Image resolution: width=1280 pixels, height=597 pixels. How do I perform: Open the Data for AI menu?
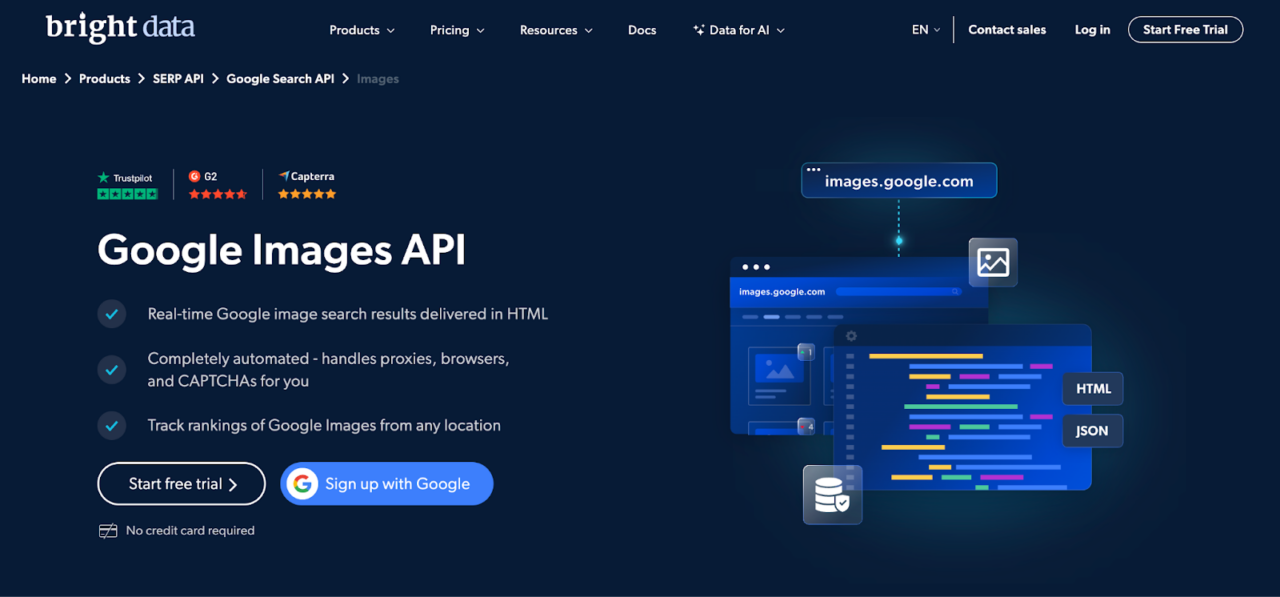coord(739,30)
